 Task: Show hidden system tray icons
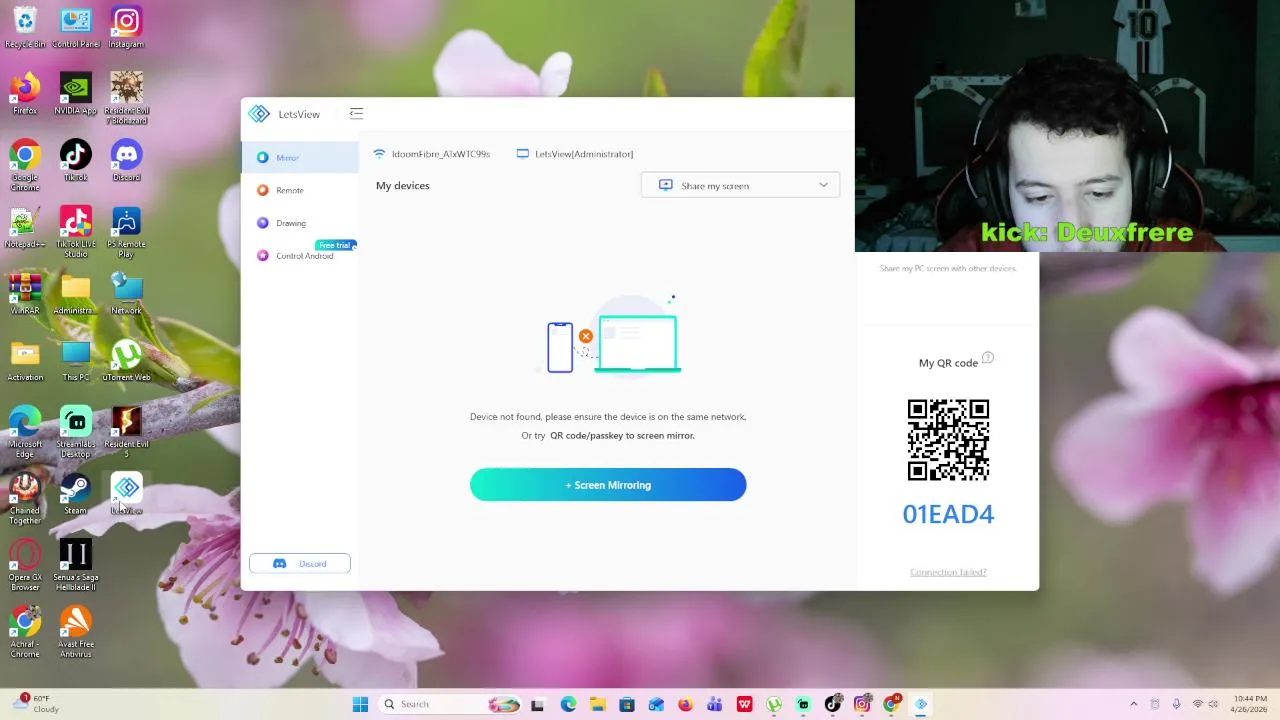click(1133, 704)
